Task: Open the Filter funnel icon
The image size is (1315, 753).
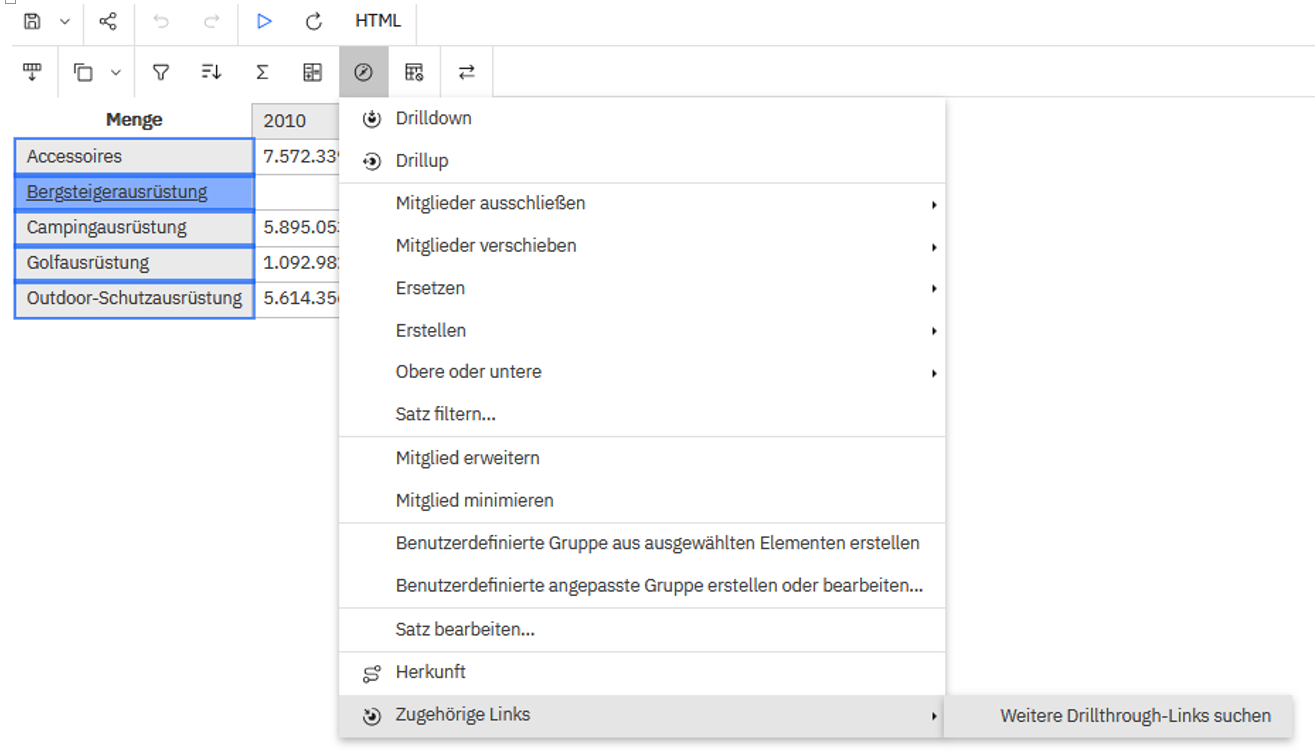Action: (160, 72)
